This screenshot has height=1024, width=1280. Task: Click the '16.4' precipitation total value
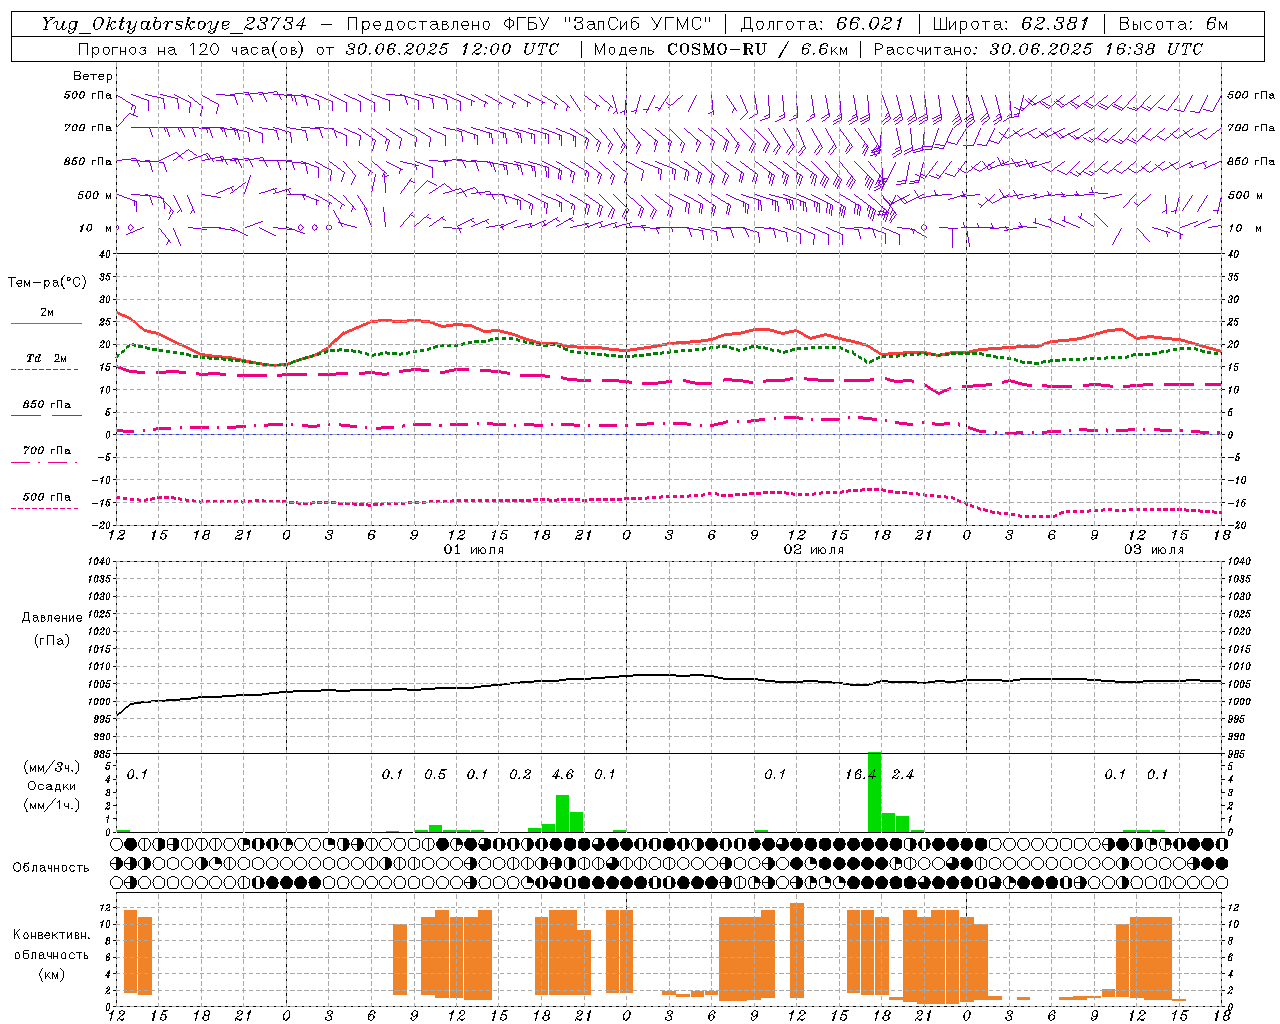[x=861, y=774]
